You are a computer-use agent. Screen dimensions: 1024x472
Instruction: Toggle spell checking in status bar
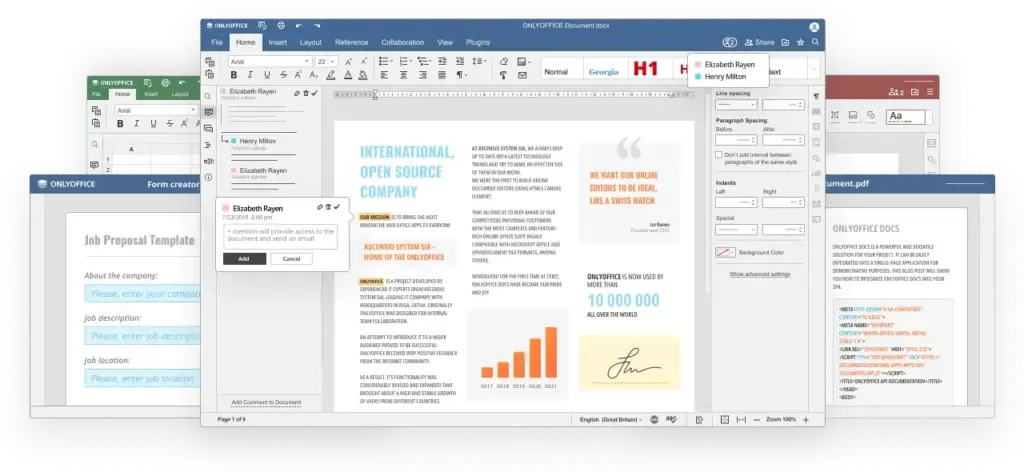[671, 420]
